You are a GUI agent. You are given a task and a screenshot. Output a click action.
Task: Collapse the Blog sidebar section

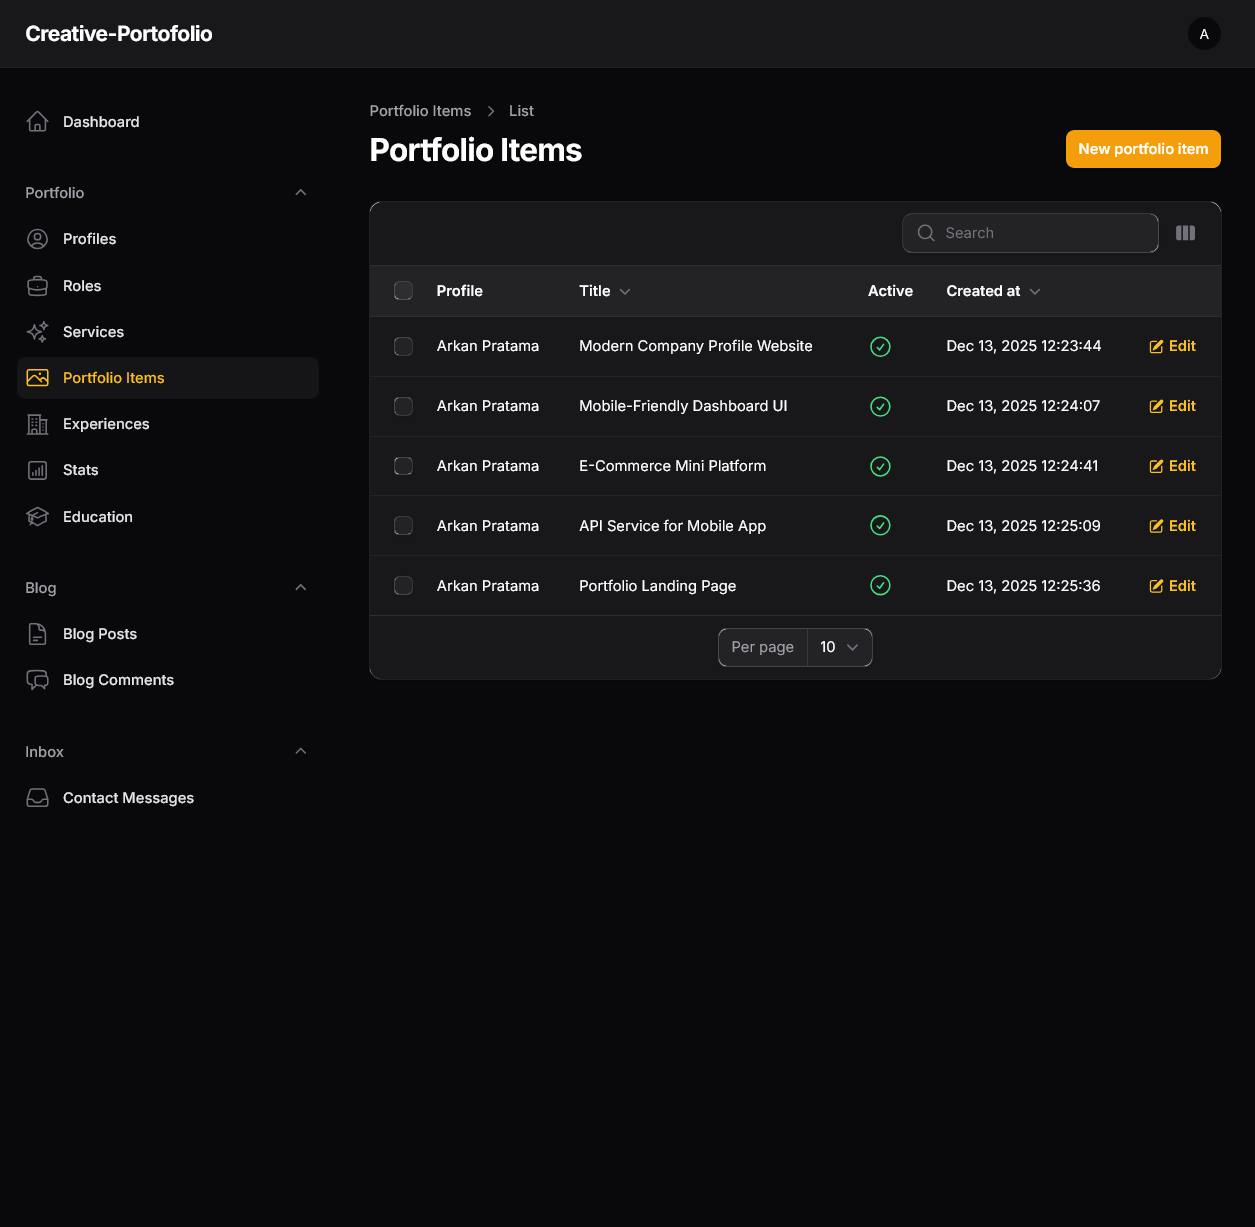pyautogui.click(x=300, y=588)
